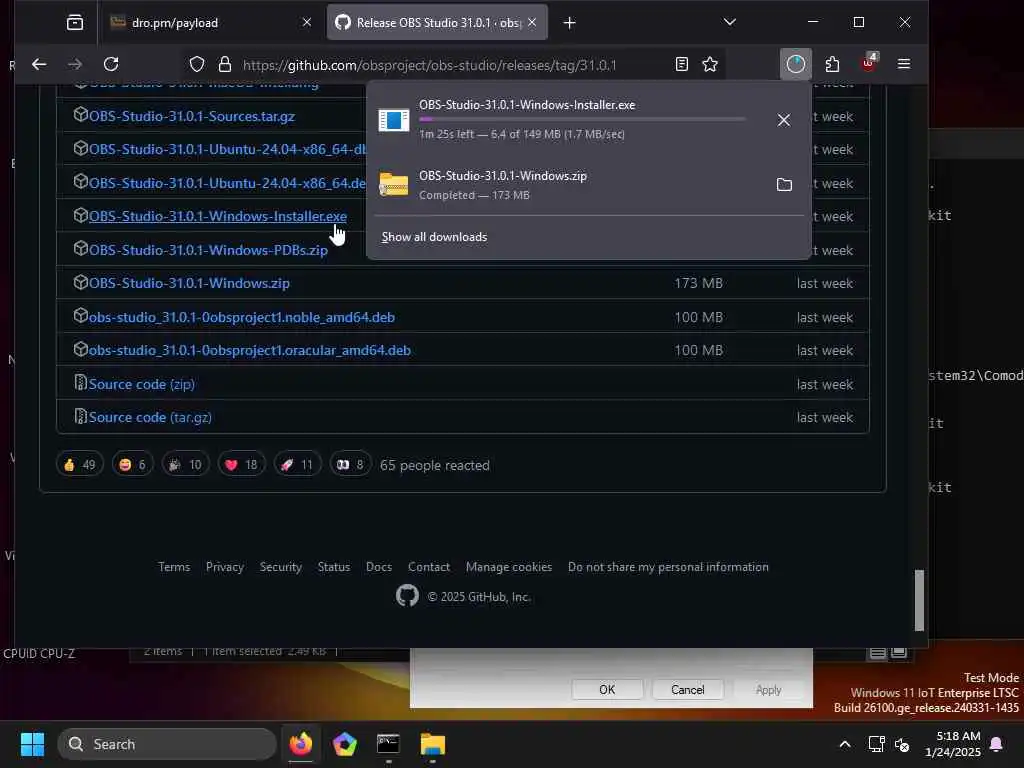Close the dro.pm/payload tab
Image resolution: width=1024 pixels, height=768 pixels.
[x=306, y=23]
